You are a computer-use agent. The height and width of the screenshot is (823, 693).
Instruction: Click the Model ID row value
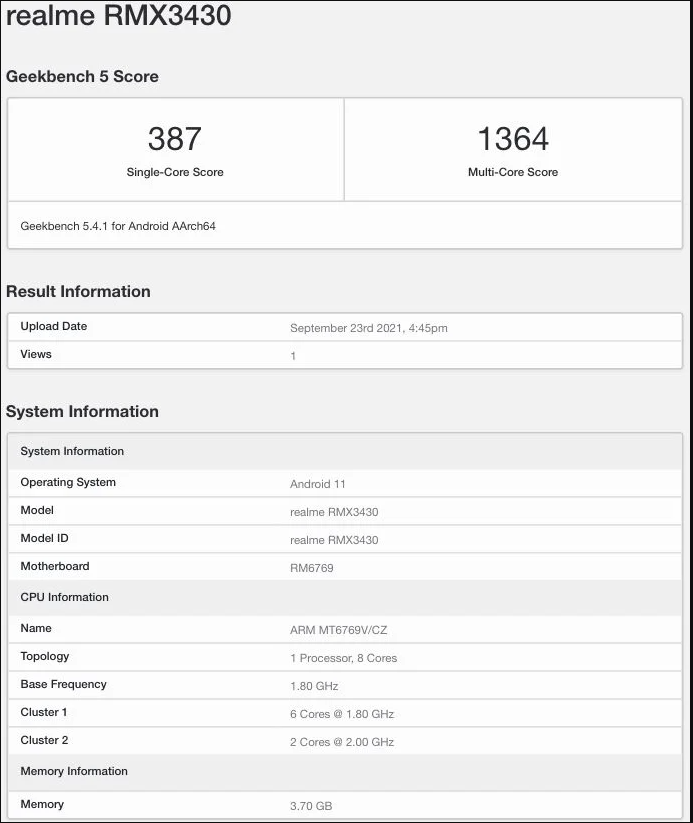click(x=334, y=540)
